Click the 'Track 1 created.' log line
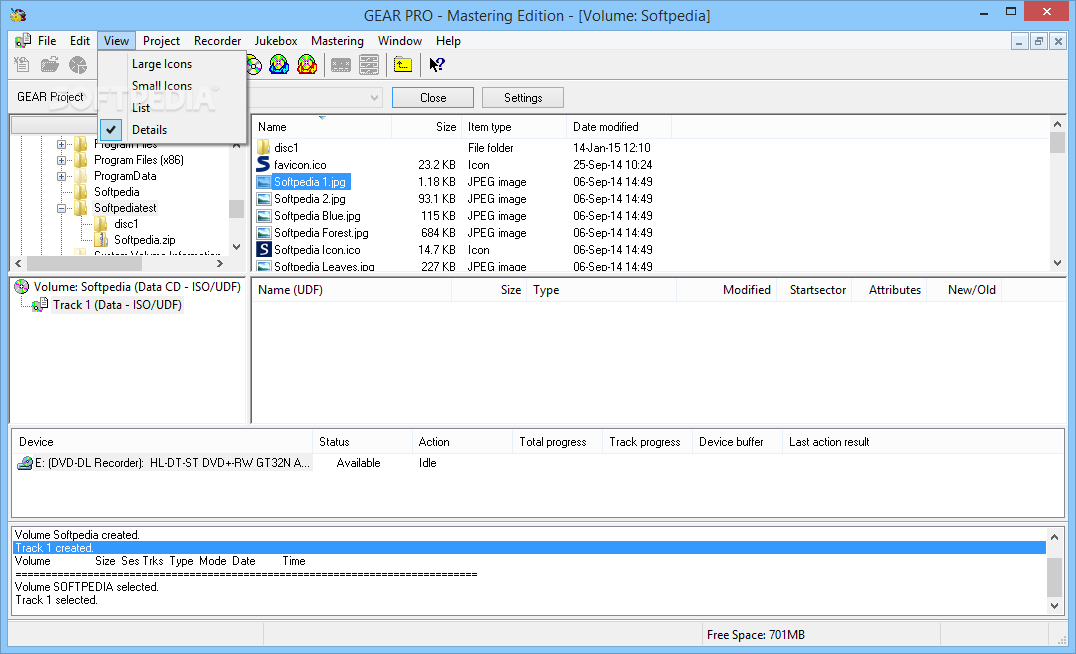The width and height of the screenshot is (1076, 654). (x=529, y=548)
